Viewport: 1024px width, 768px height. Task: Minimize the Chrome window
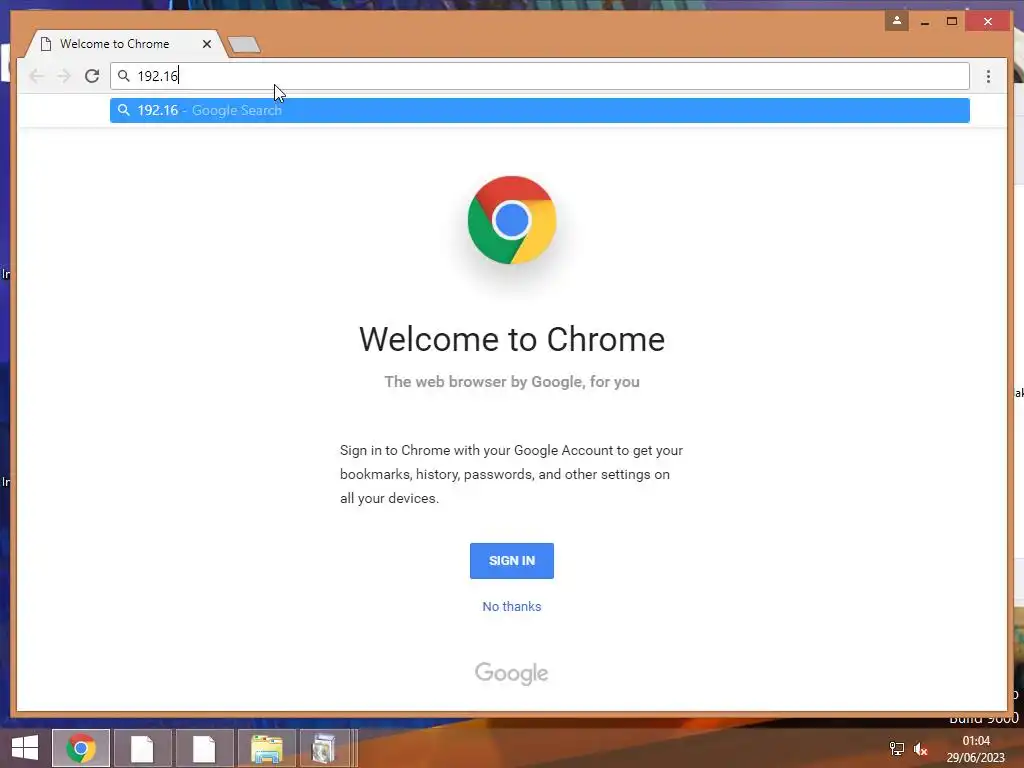coord(925,22)
